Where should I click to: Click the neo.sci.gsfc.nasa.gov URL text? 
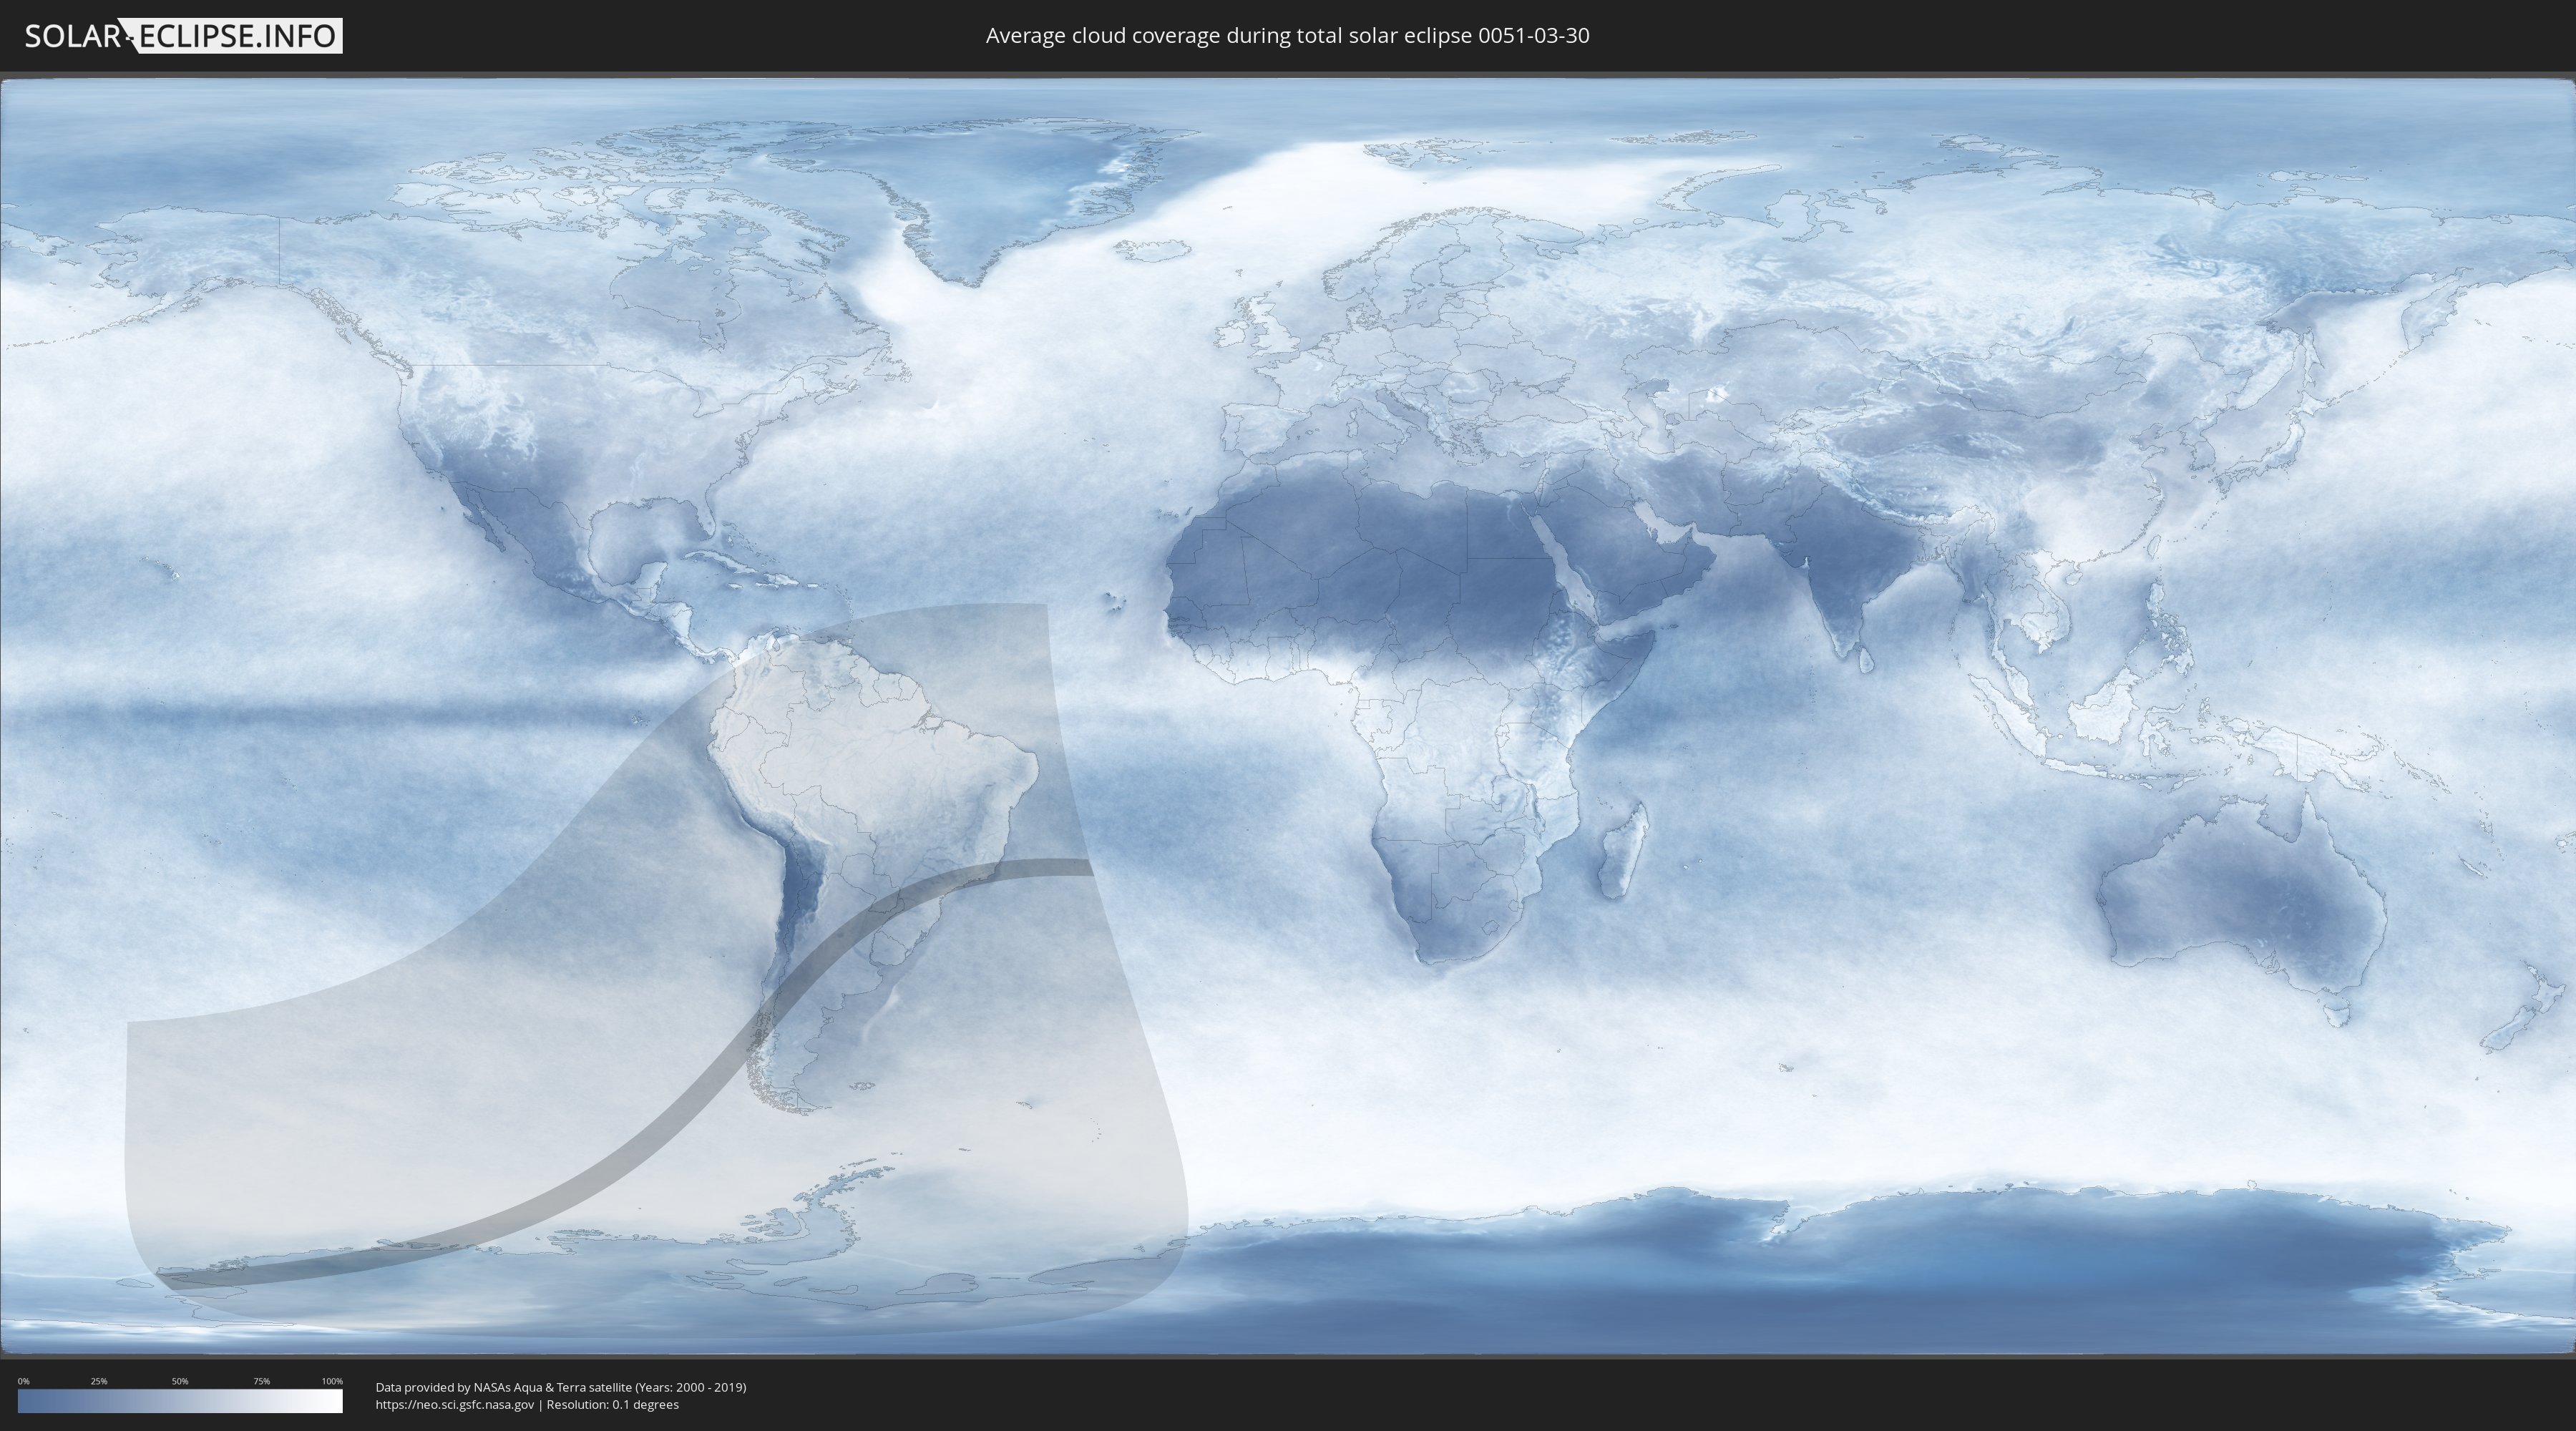point(455,1404)
